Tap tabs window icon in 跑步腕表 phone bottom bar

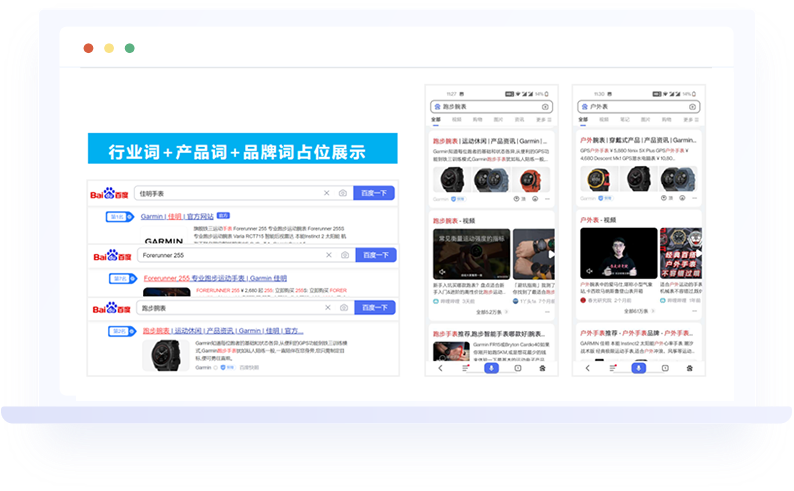(518, 368)
